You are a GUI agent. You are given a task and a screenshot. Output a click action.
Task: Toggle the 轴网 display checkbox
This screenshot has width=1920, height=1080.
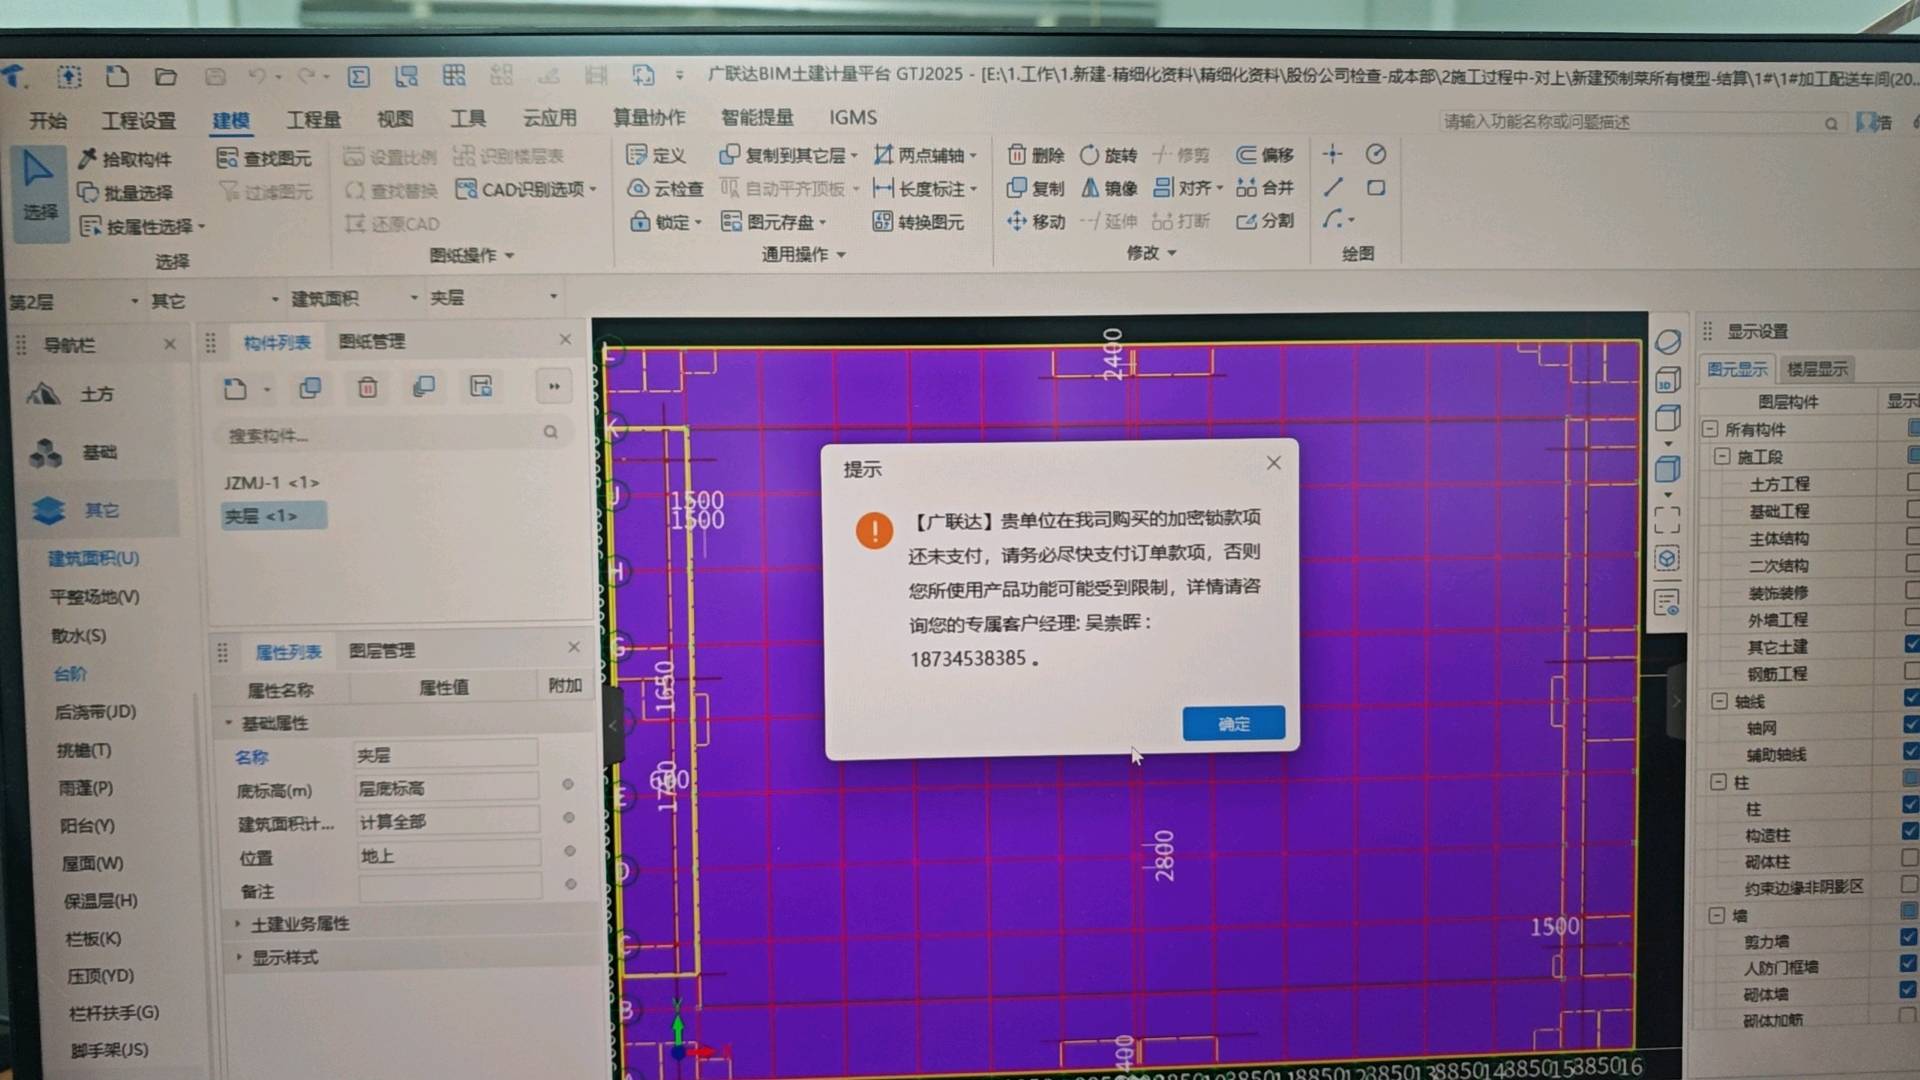pos(1912,725)
